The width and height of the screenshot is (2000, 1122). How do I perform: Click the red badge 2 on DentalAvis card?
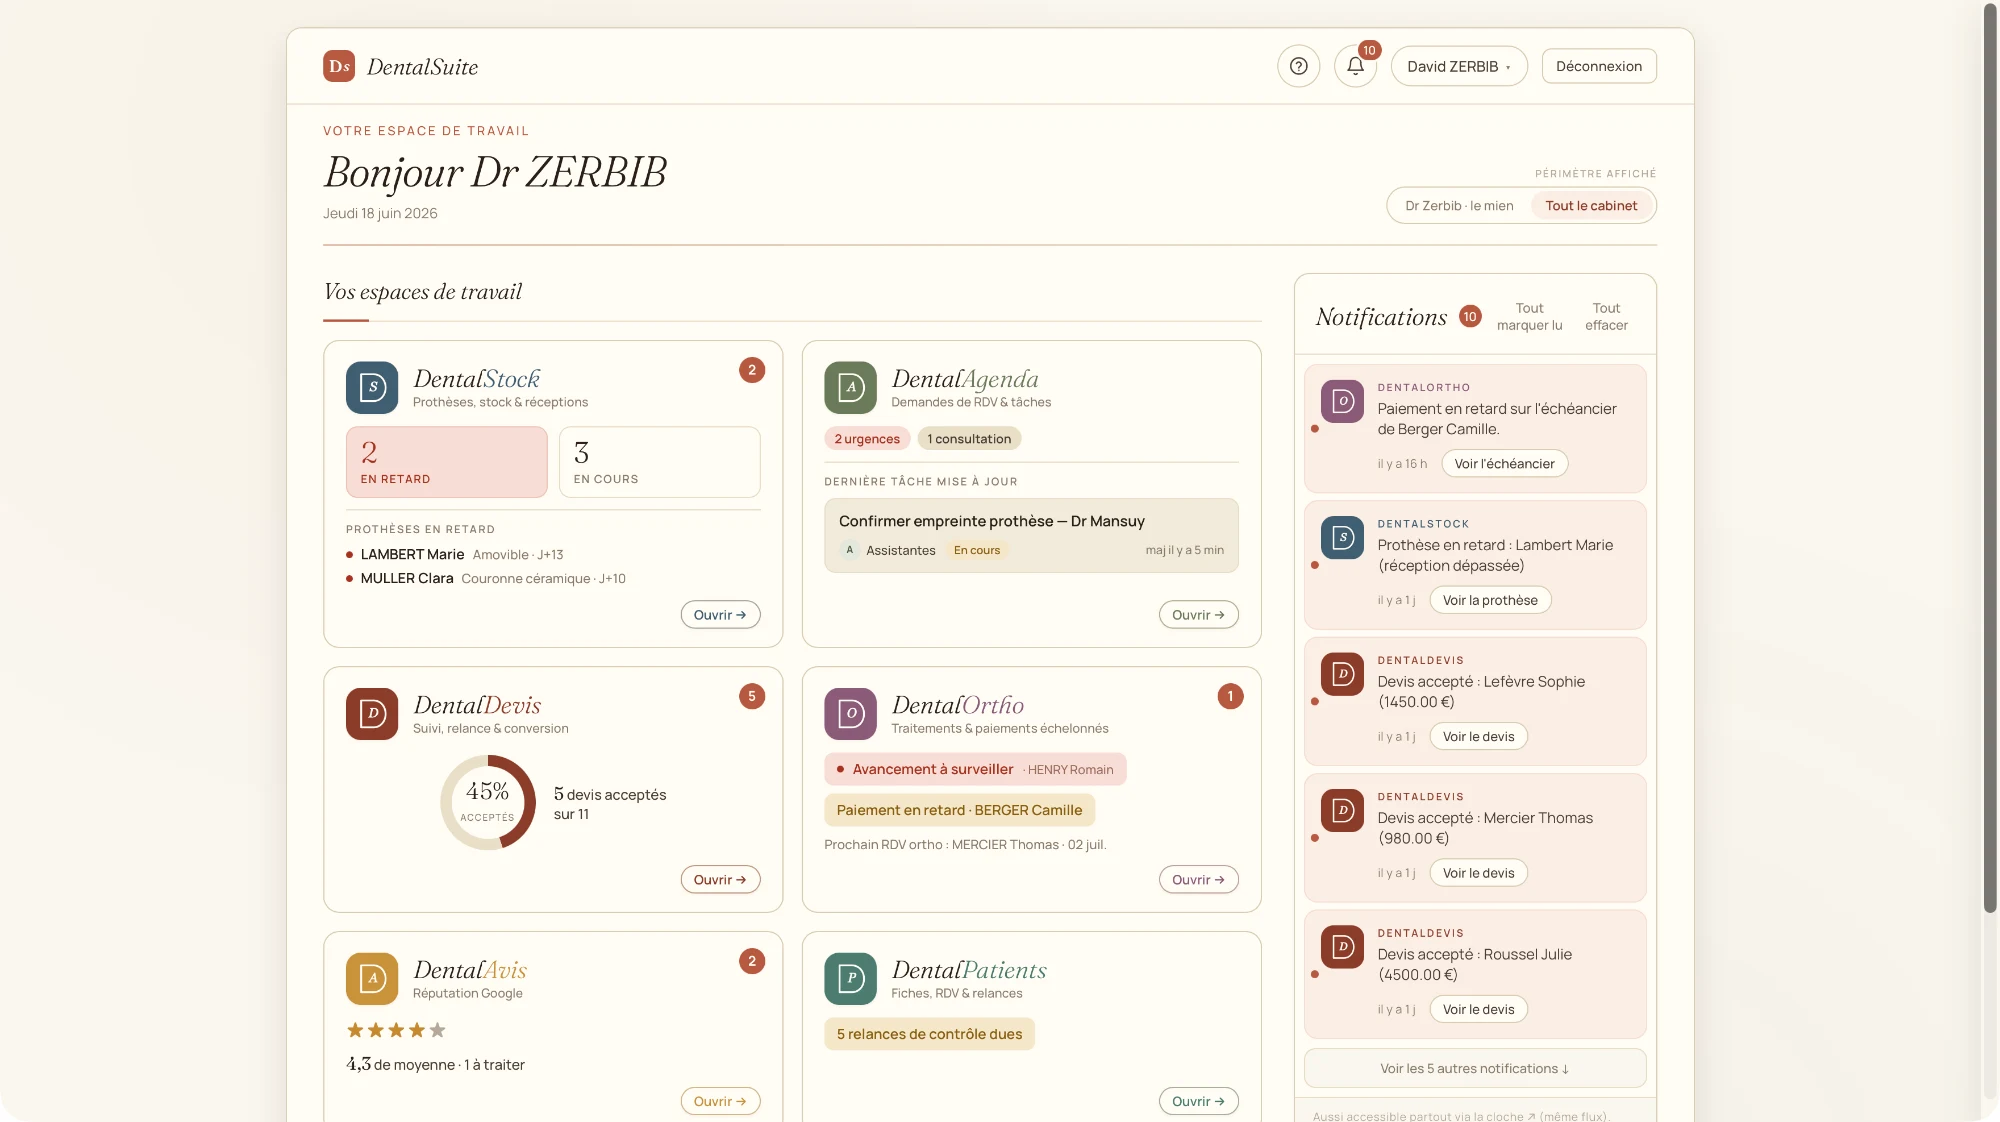752,961
